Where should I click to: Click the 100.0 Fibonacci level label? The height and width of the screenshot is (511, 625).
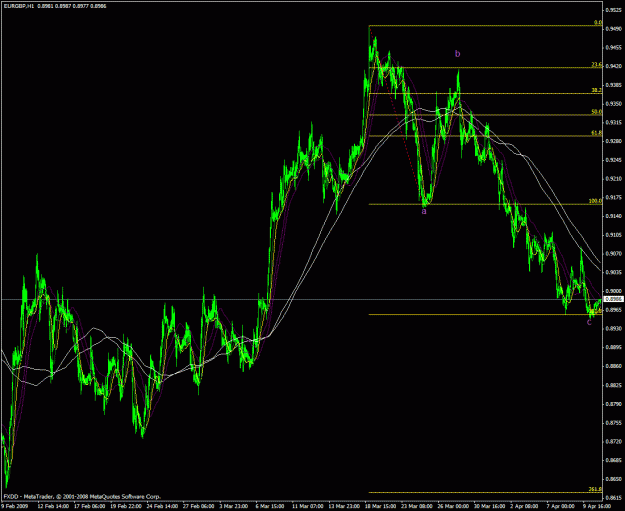point(596,201)
